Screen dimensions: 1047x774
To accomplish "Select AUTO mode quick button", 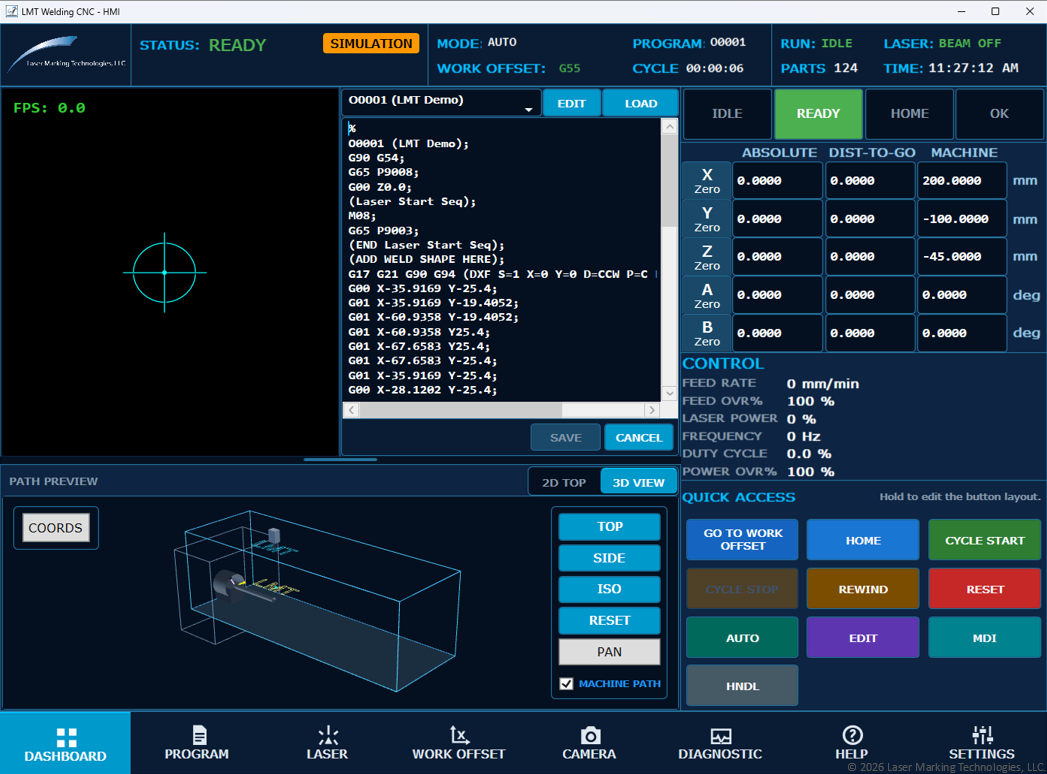I will pos(743,637).
